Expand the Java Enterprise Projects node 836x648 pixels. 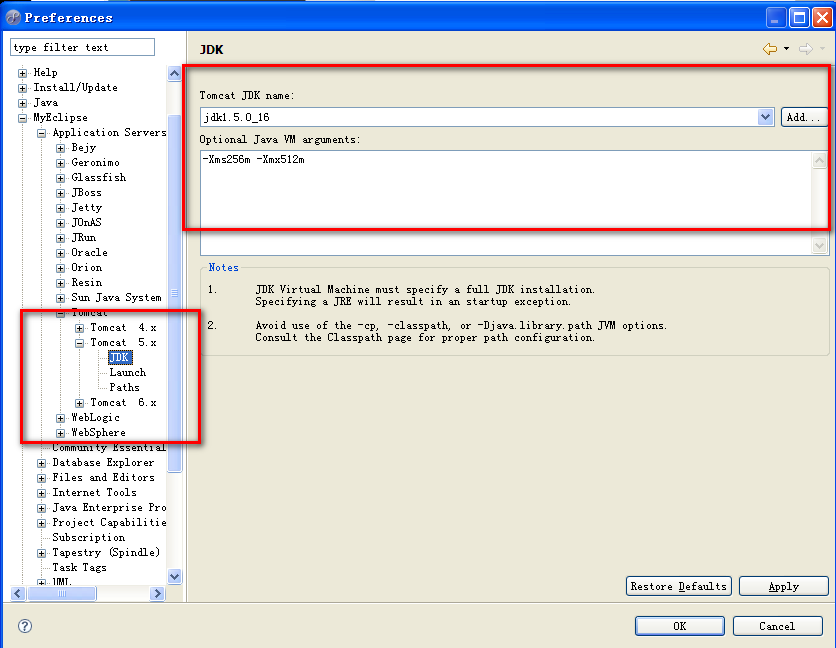42,508
